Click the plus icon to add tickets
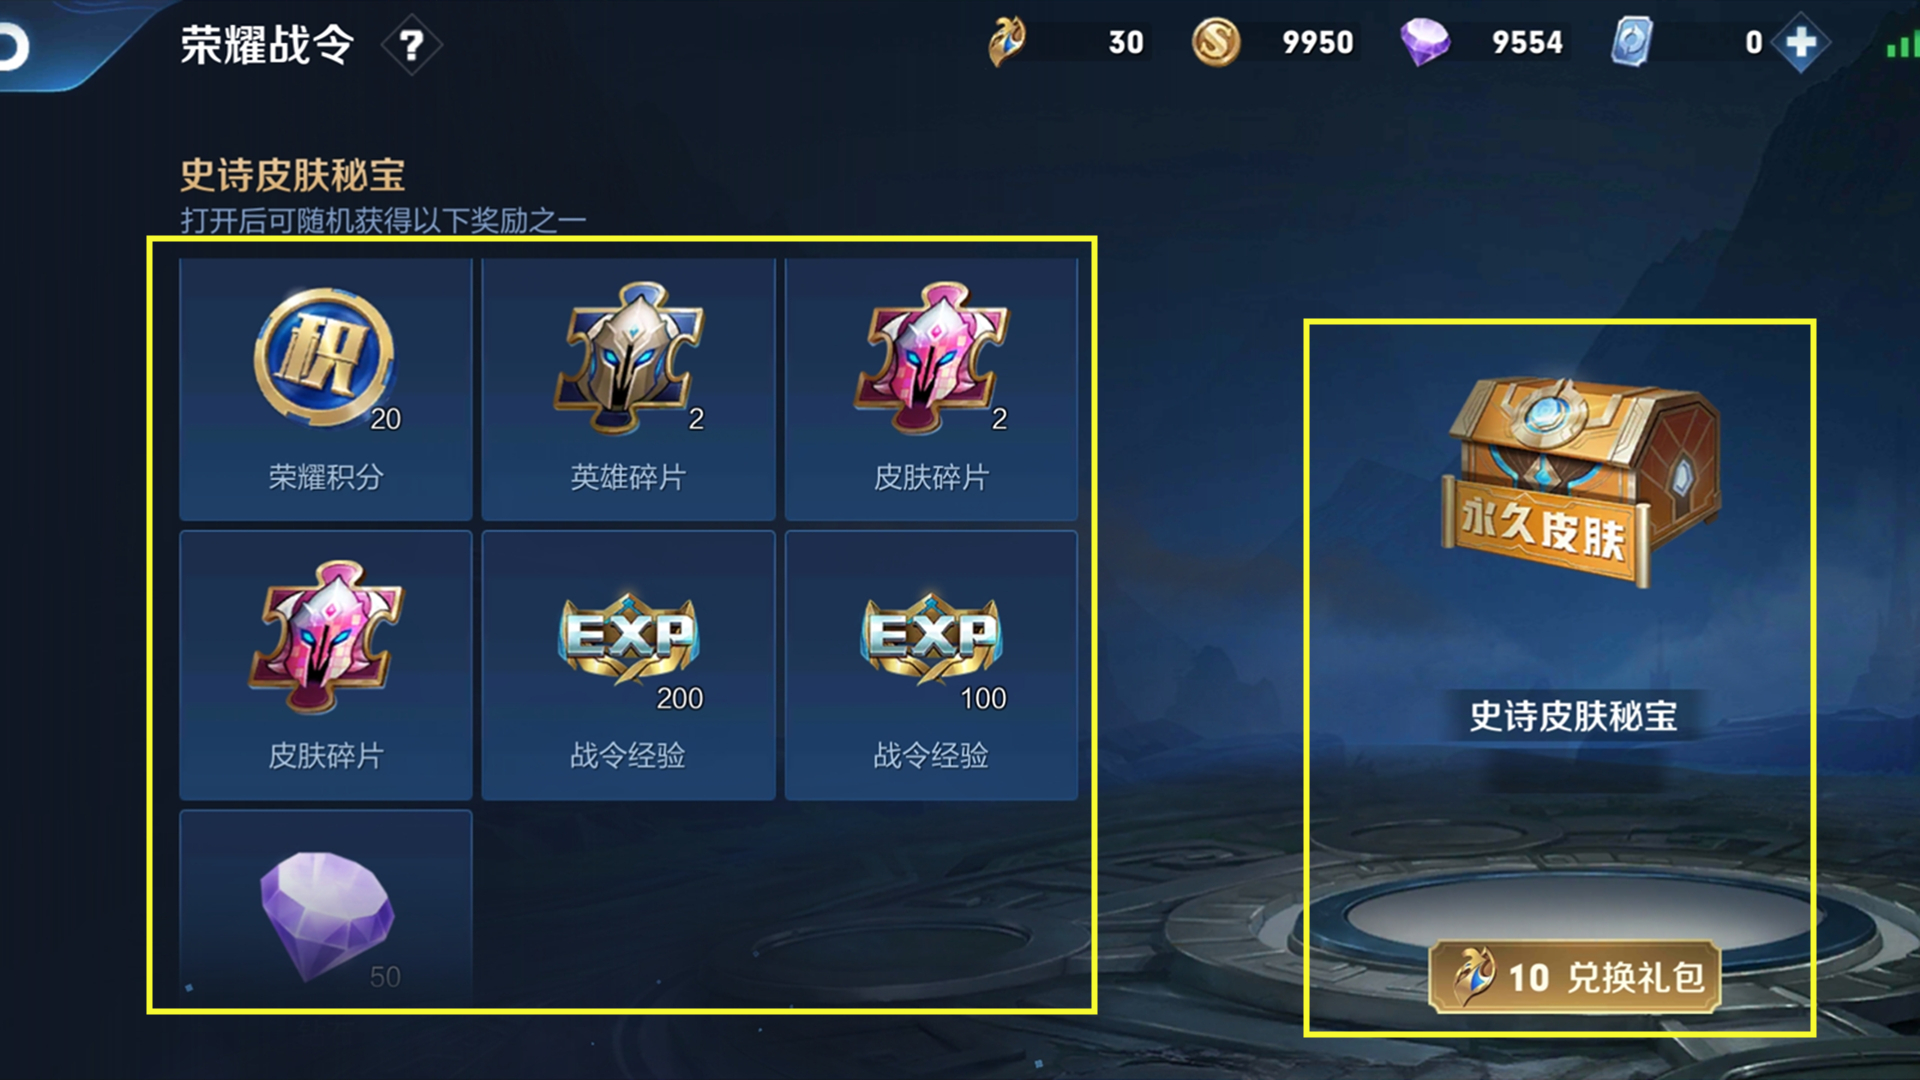Viewport: 1920px width, 1080px height. click(x=1801, y=43)
